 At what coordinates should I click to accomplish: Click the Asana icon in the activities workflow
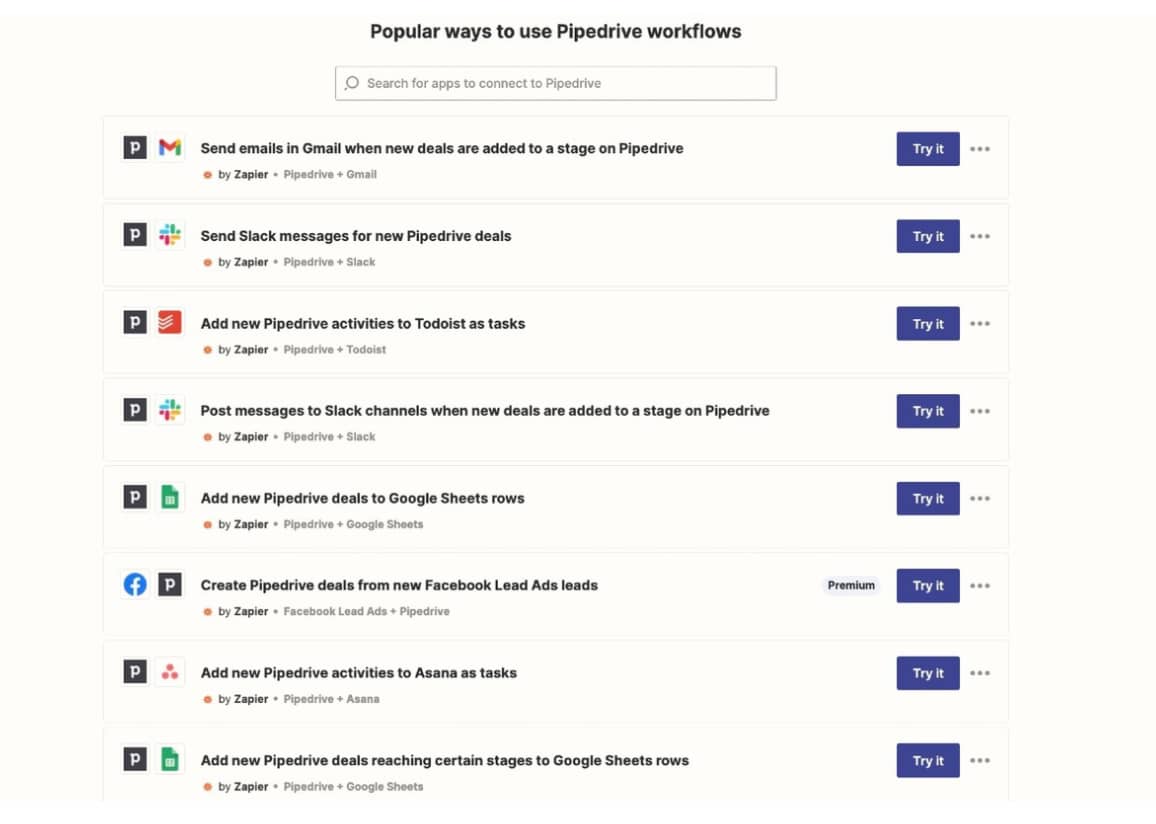pyautogui.click(x=169, y=672)
